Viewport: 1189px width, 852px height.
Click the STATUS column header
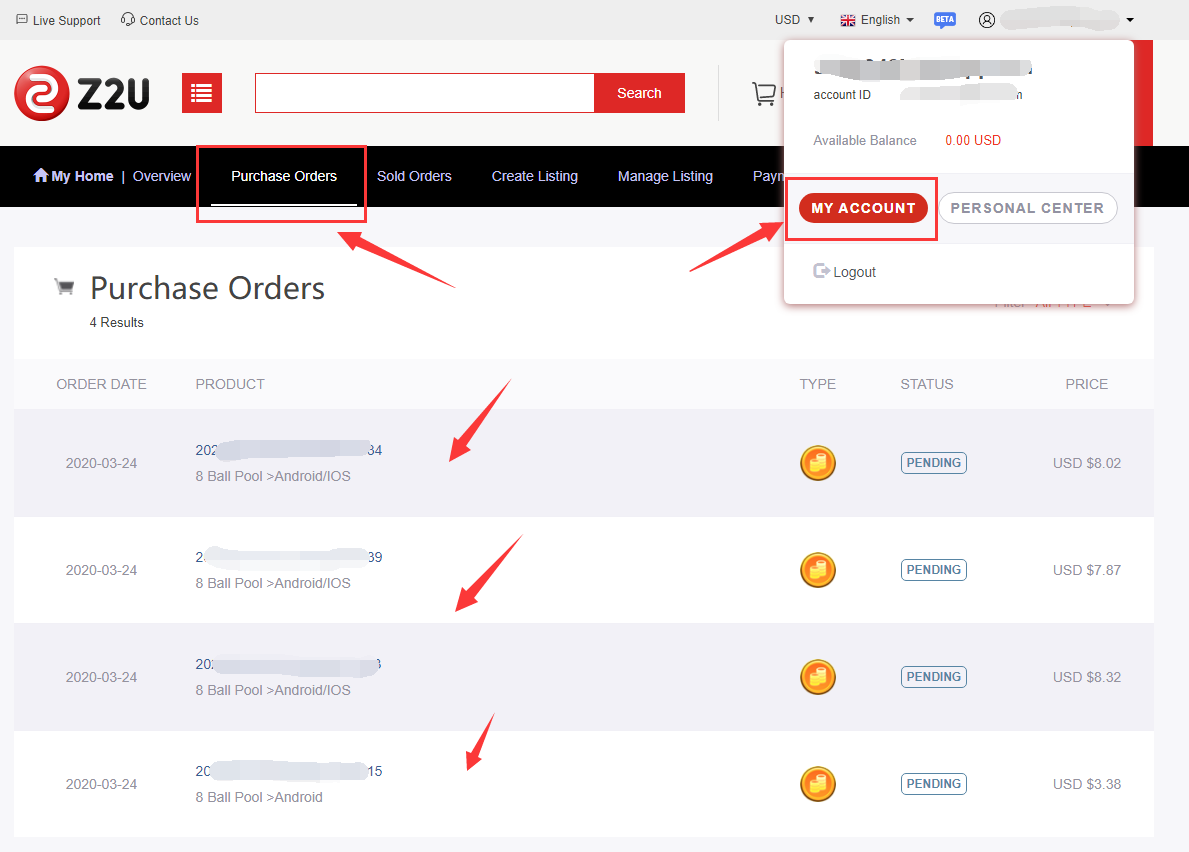tap(927, 384)
